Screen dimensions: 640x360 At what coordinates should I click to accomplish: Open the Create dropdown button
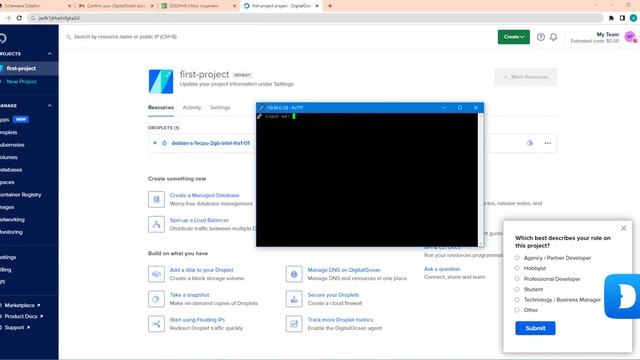(513, 37)
